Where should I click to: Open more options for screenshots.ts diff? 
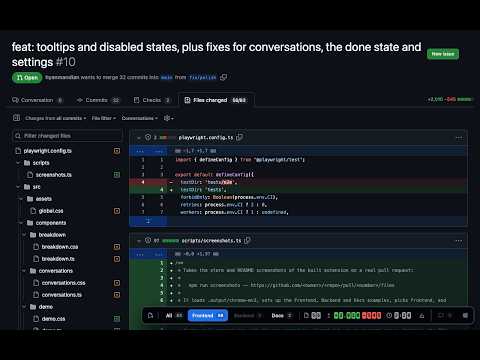459,241
